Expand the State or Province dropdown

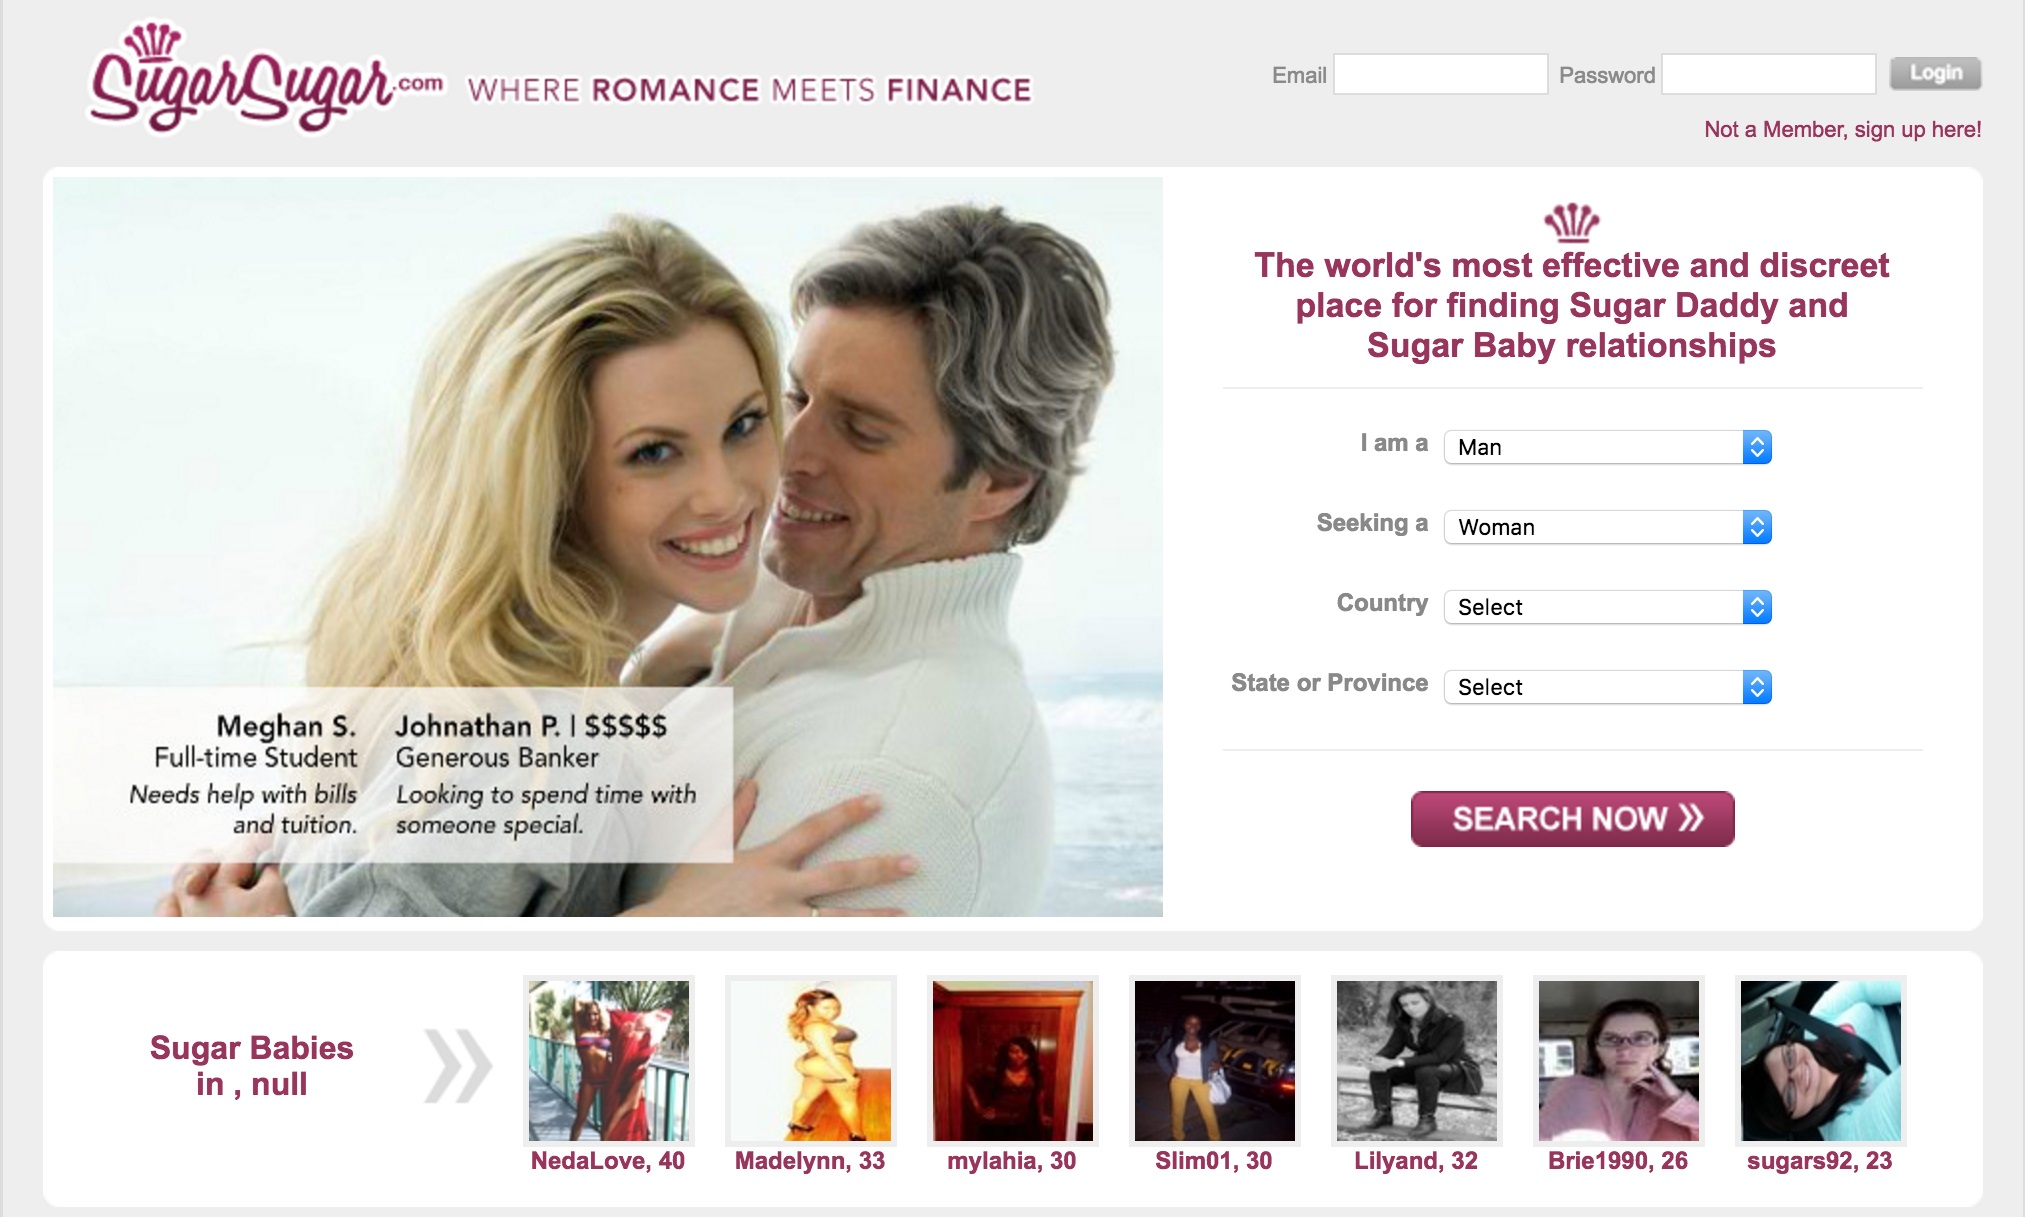point(1607,687)
